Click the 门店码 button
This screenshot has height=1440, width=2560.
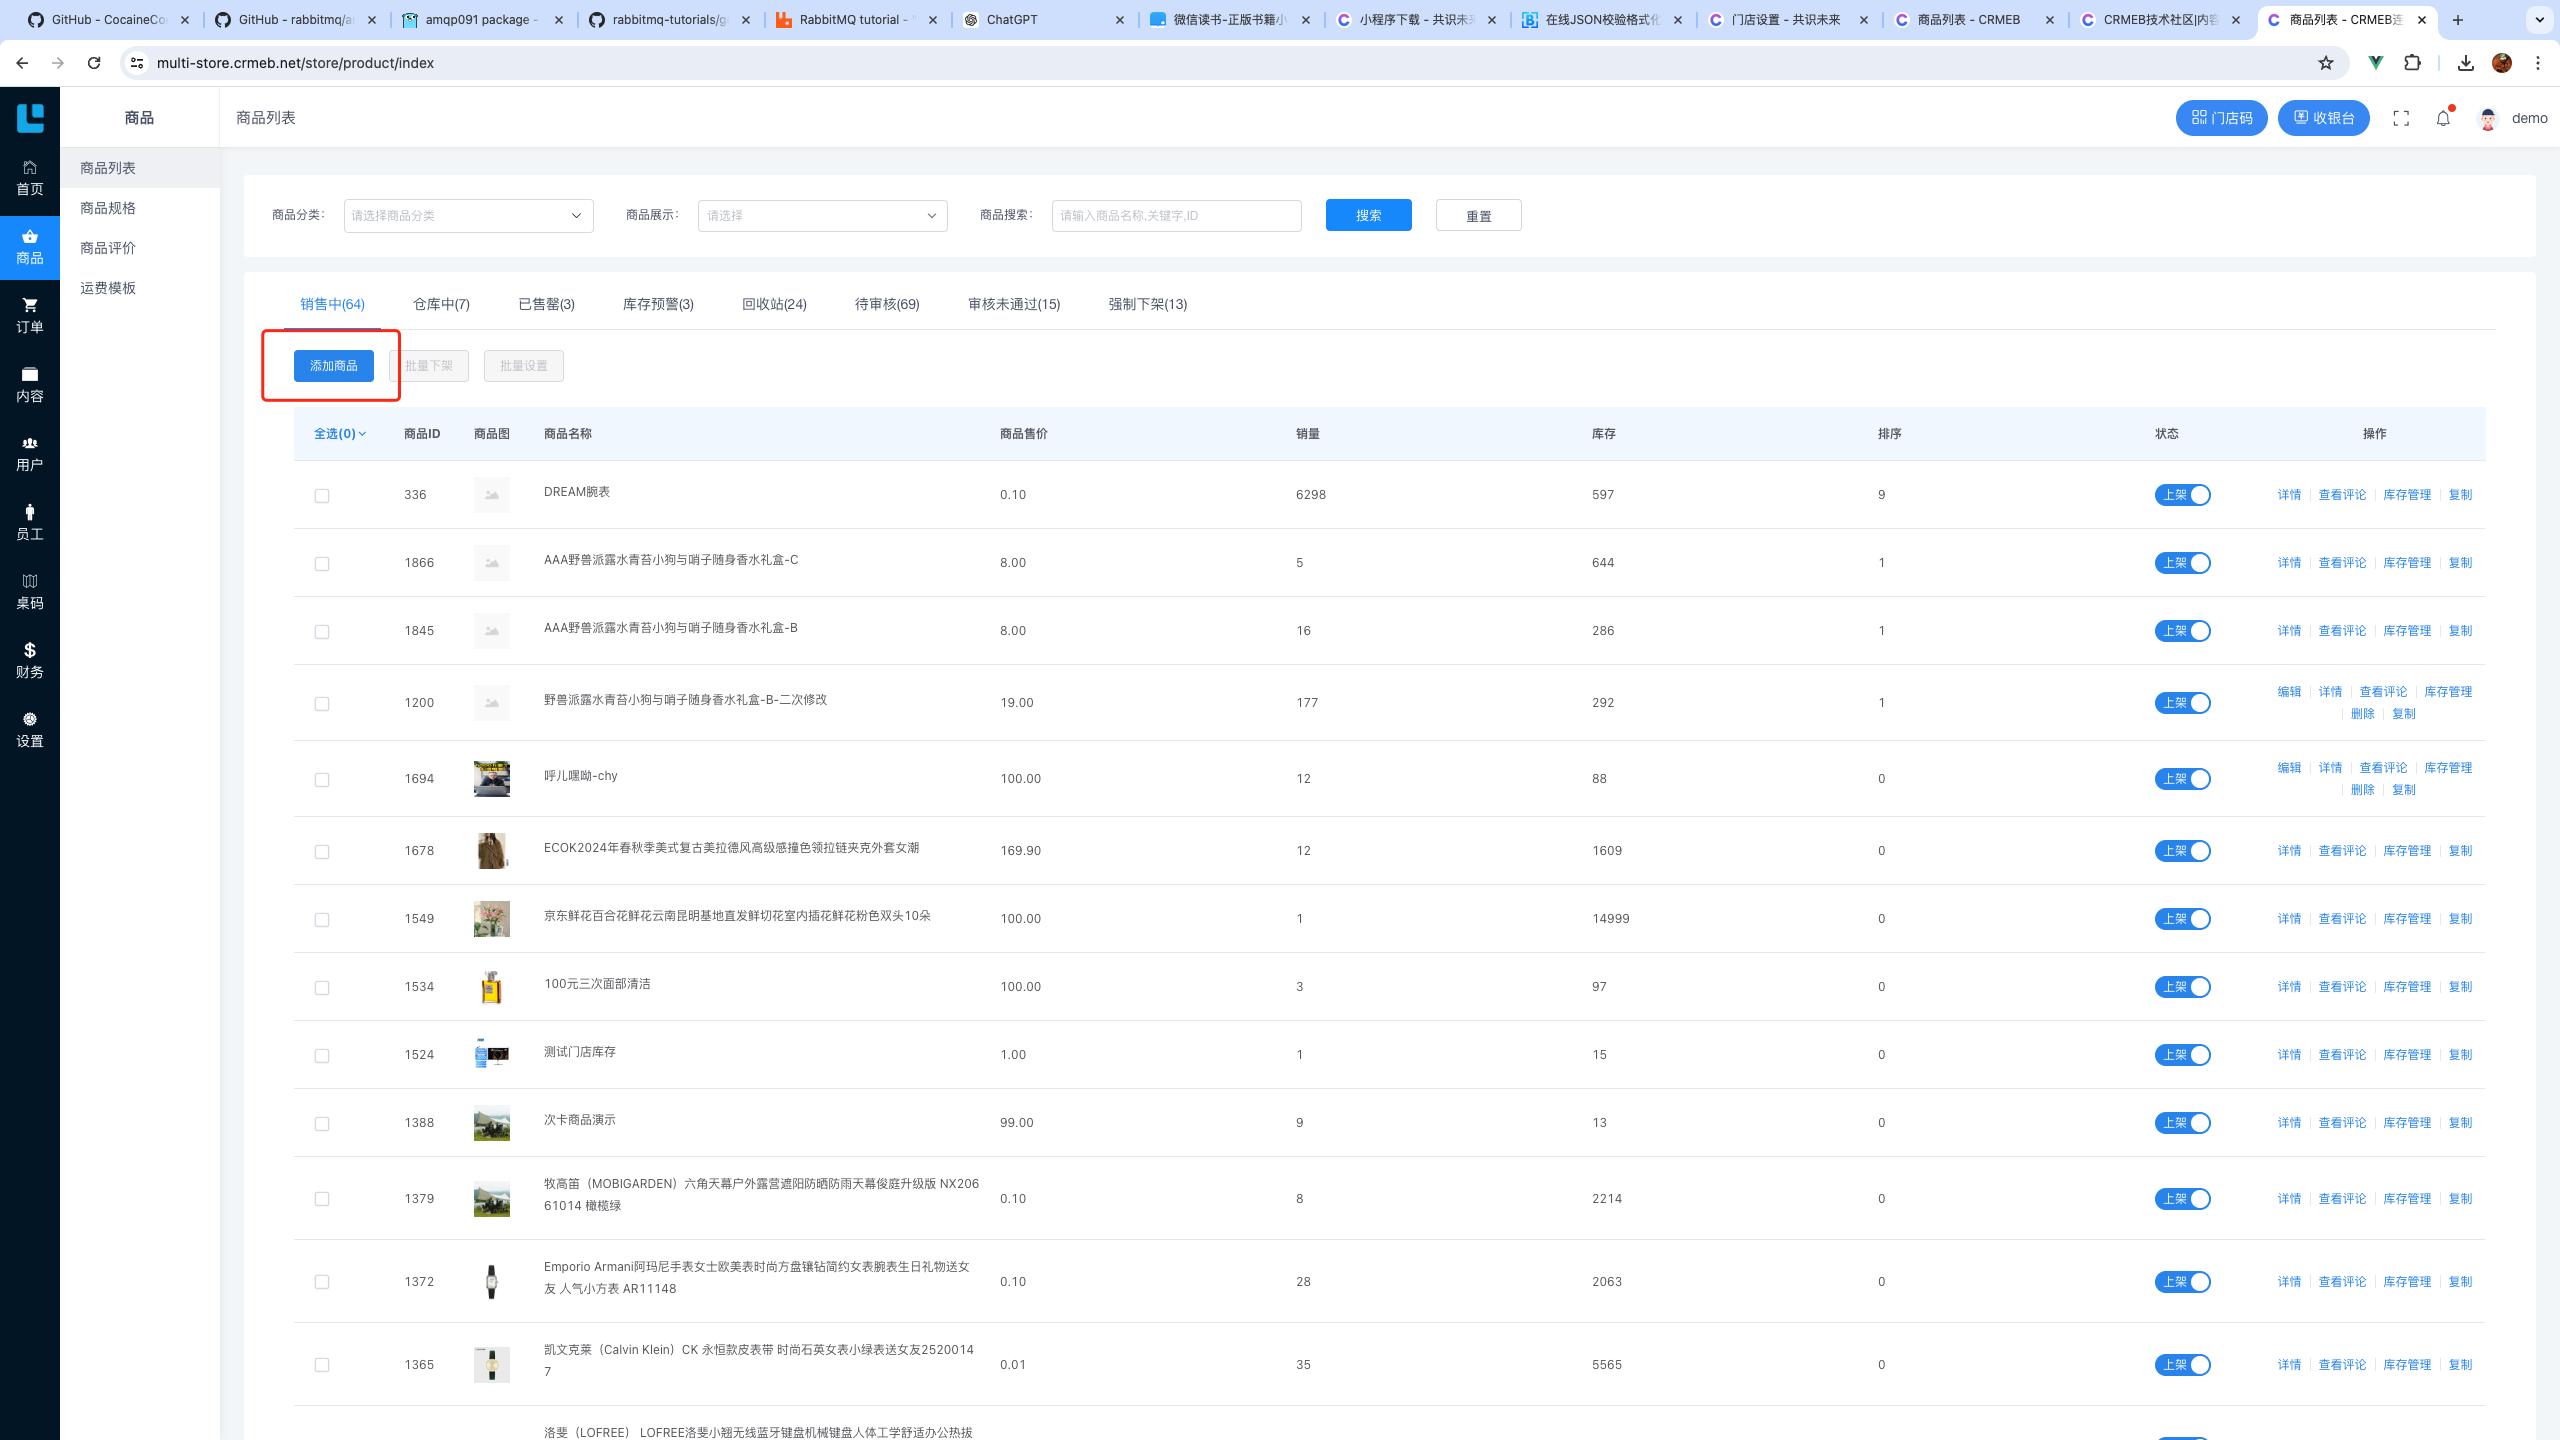[x=2221, y=118]
